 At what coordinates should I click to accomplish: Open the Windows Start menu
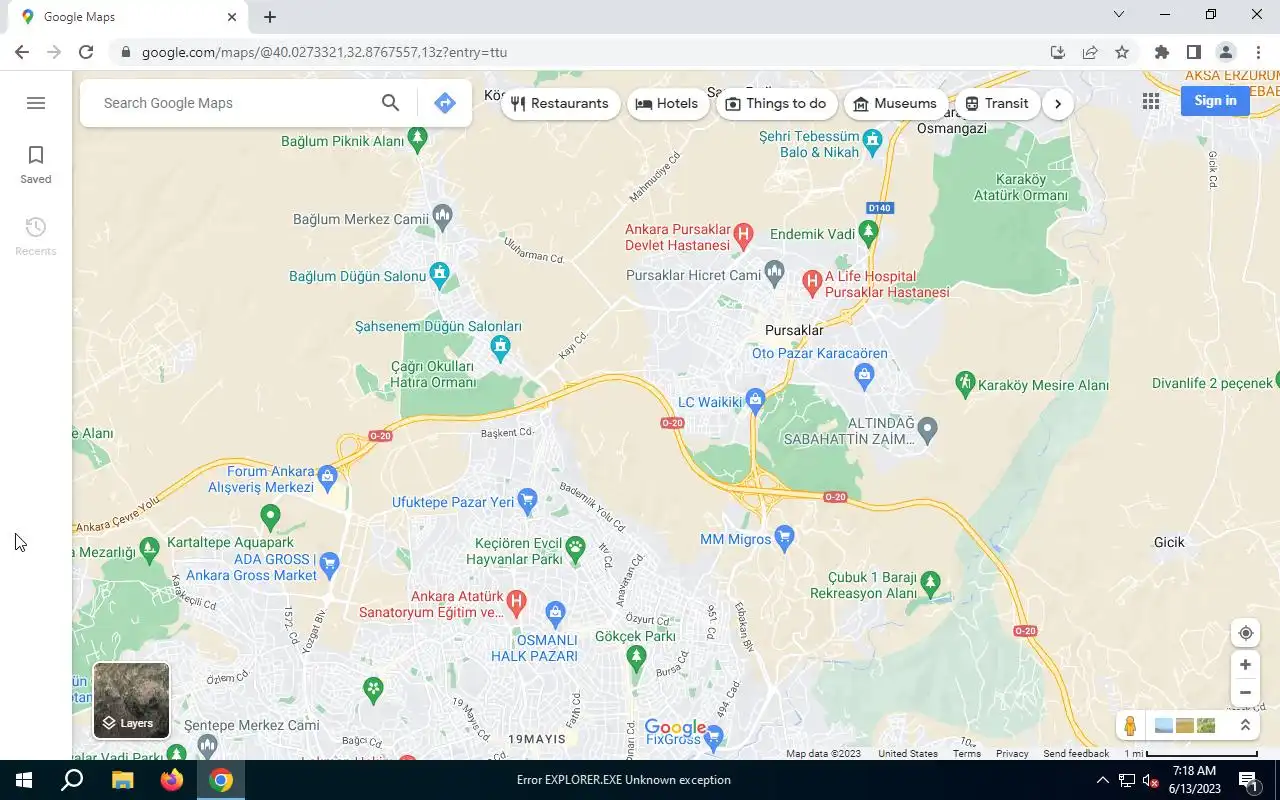coord(24,780)
